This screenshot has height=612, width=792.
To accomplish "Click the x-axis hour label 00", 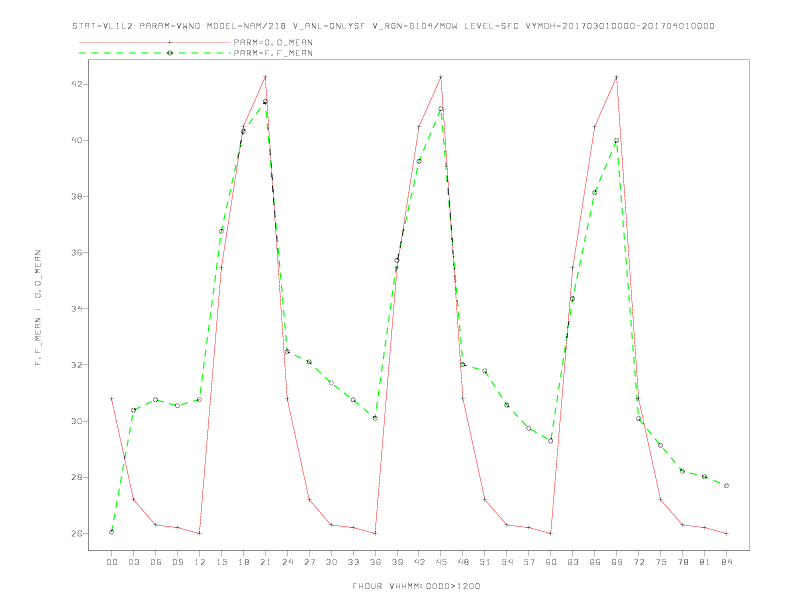I will click(x=112, y=562).
